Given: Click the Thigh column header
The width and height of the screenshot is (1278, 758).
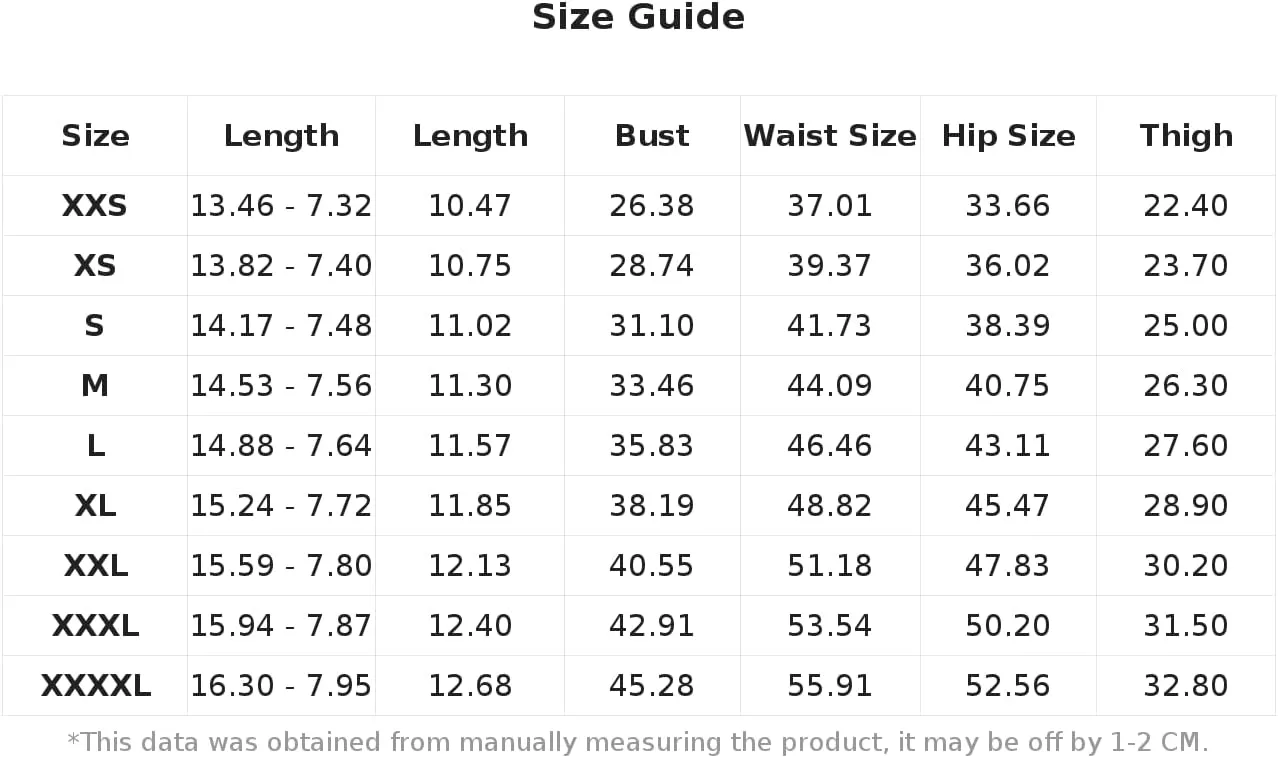Looking at the screenshot, I should pyautogui.click(x=1186, y=136).
